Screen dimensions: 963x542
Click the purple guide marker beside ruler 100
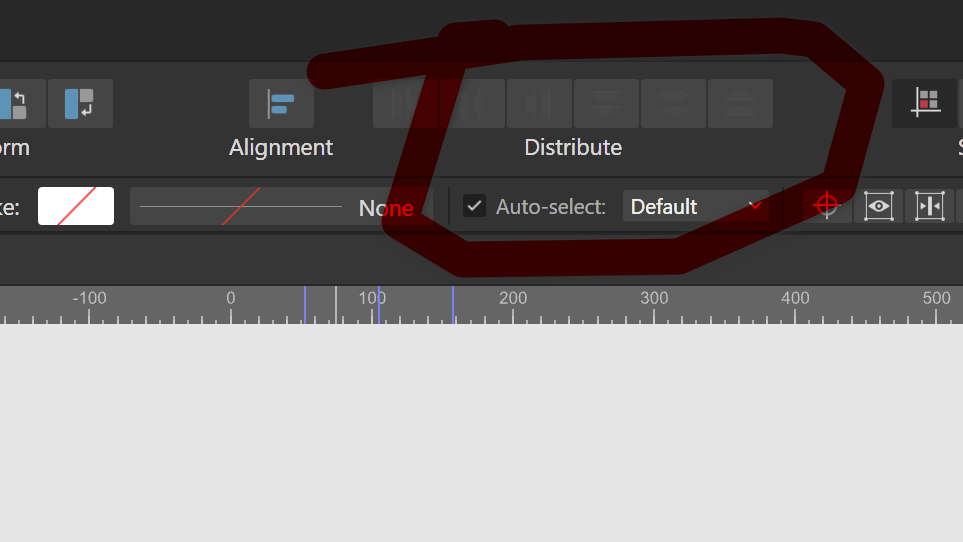point(379,305)
